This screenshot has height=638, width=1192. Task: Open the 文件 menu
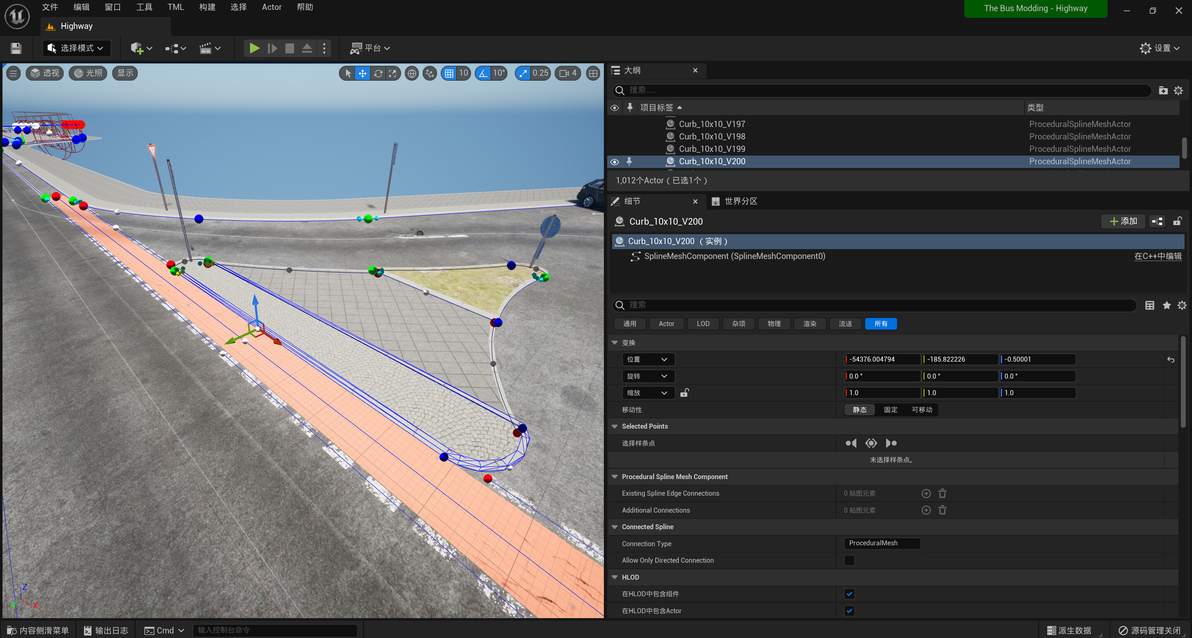[50, 7]
